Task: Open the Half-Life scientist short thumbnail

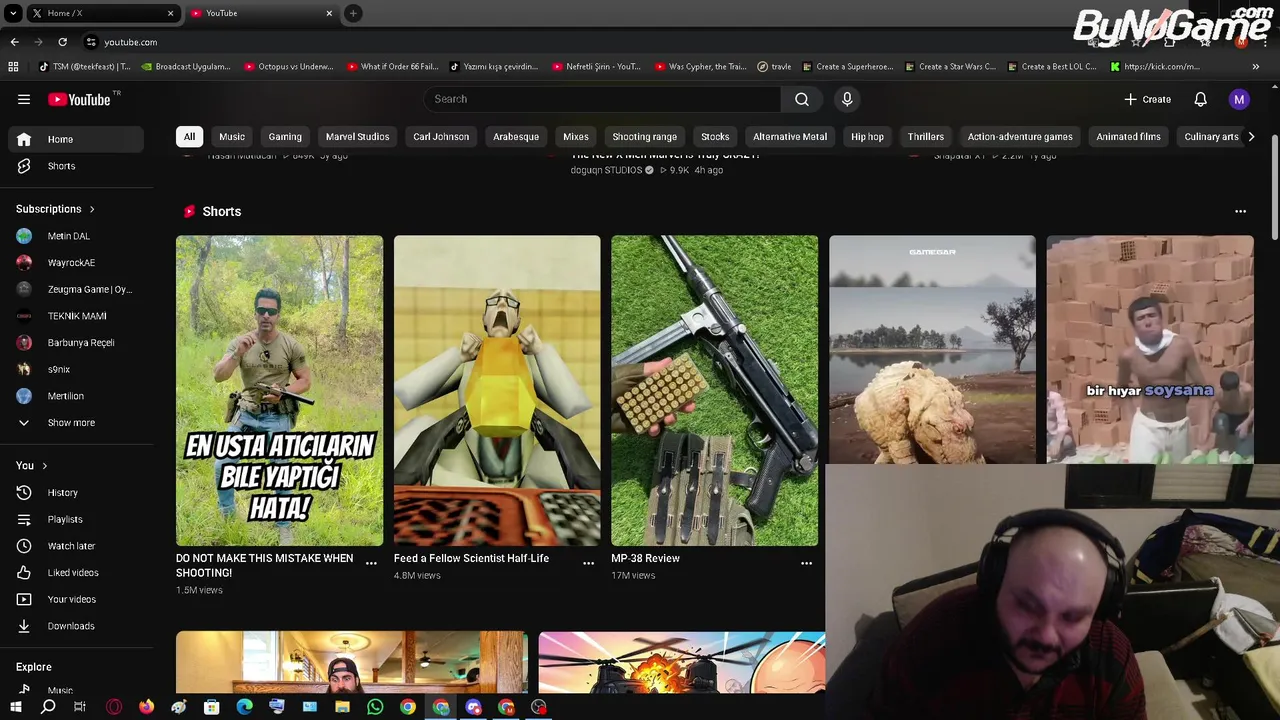Action: point(497,390)
